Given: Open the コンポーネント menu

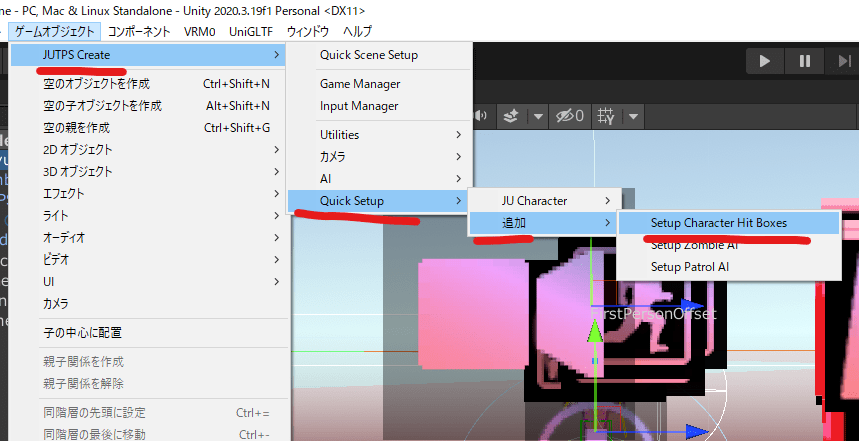Looking at the screenshot, I should (x=139, y=31).
